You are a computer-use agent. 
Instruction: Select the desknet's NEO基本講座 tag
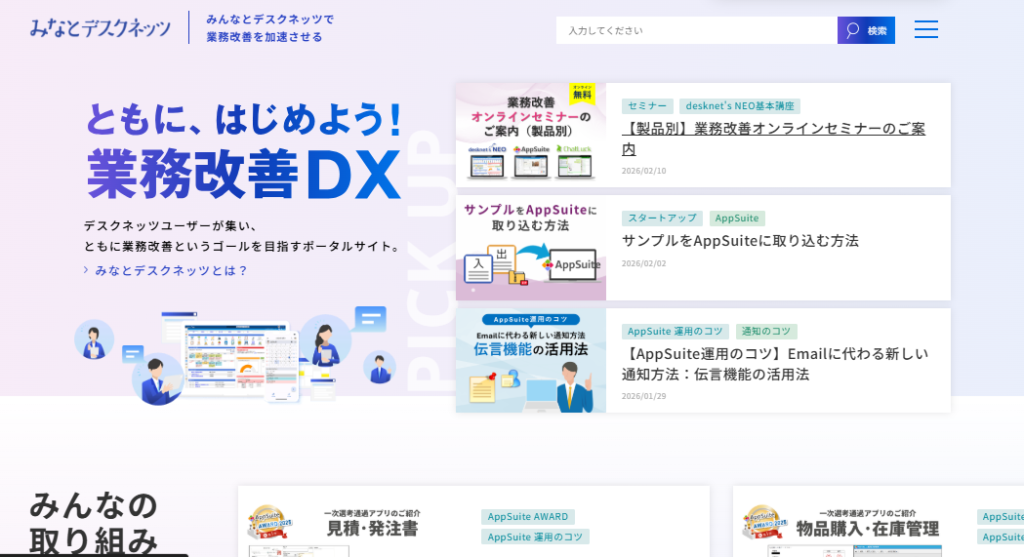(739, 106)
